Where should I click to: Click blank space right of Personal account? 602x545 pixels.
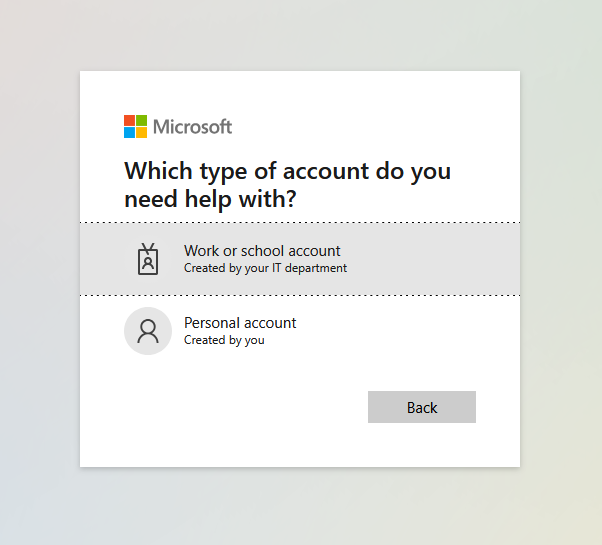coord(407,331)
